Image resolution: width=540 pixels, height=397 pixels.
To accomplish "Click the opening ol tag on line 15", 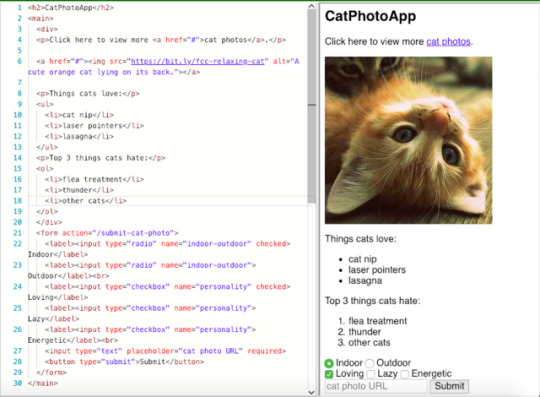I will (45, 169).
